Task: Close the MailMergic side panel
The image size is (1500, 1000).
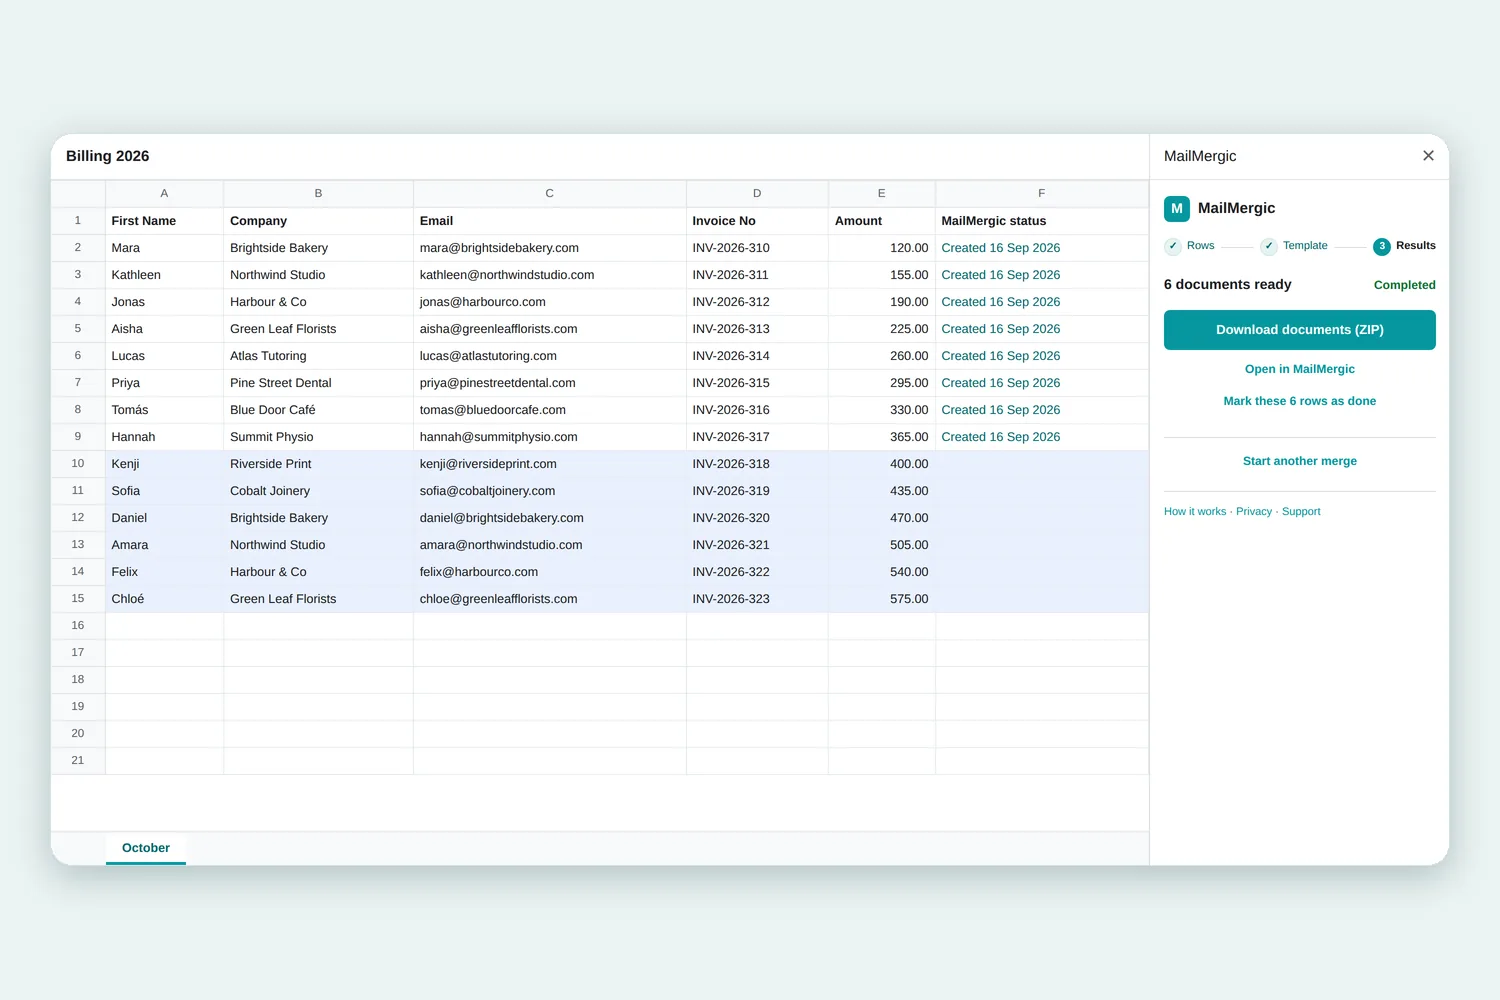Action: [1428, 155]
